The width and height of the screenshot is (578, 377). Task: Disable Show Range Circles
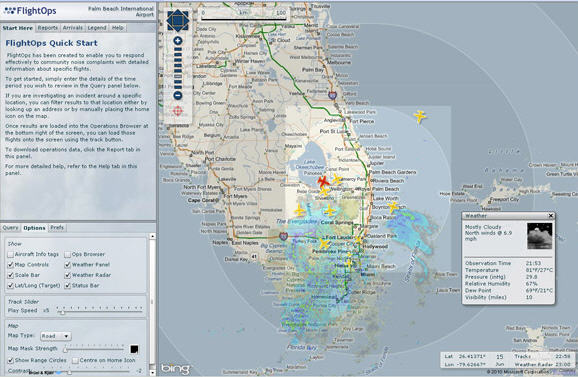coord(11,360)
